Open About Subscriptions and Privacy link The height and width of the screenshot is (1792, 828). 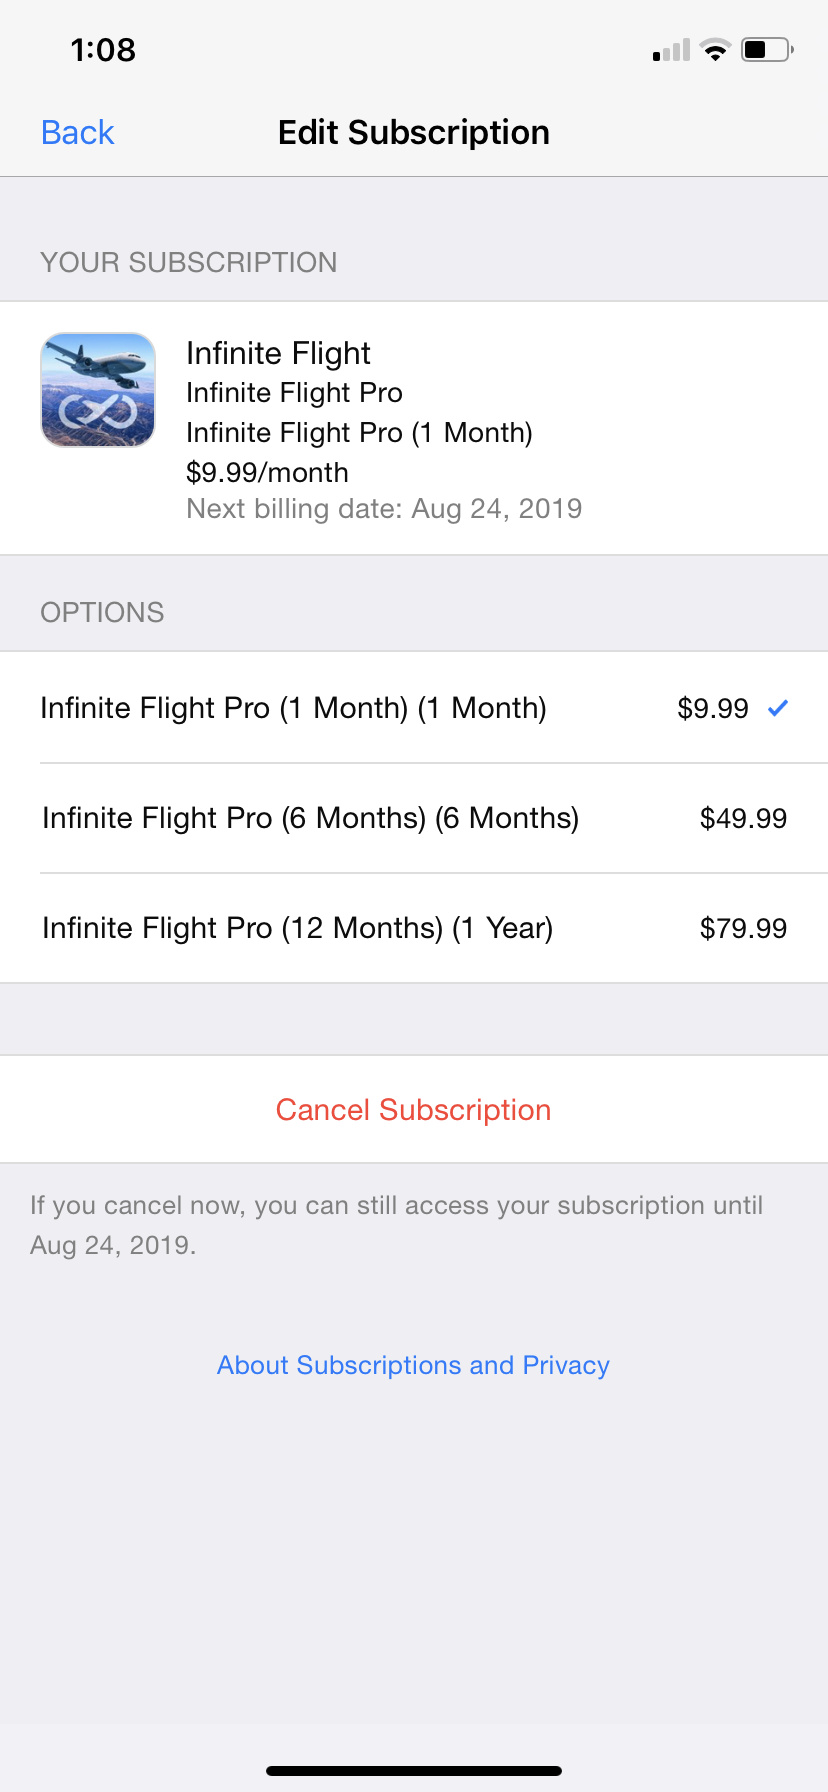tap(413, 1365)
